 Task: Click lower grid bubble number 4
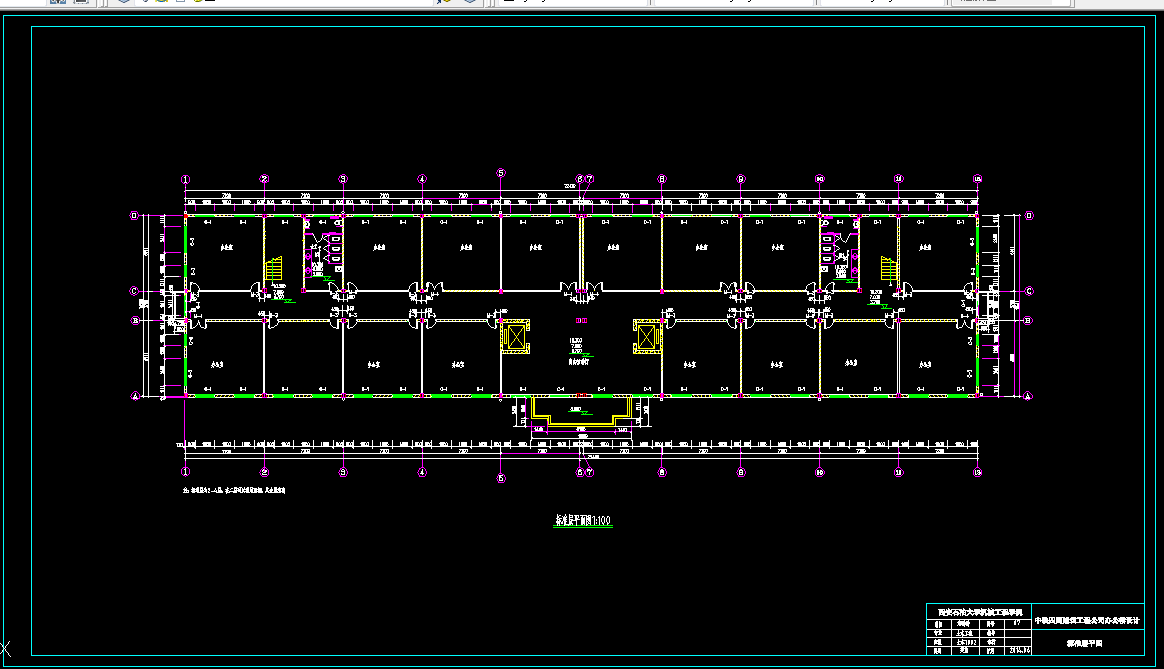pyautogui.click(x=422, y=472)
